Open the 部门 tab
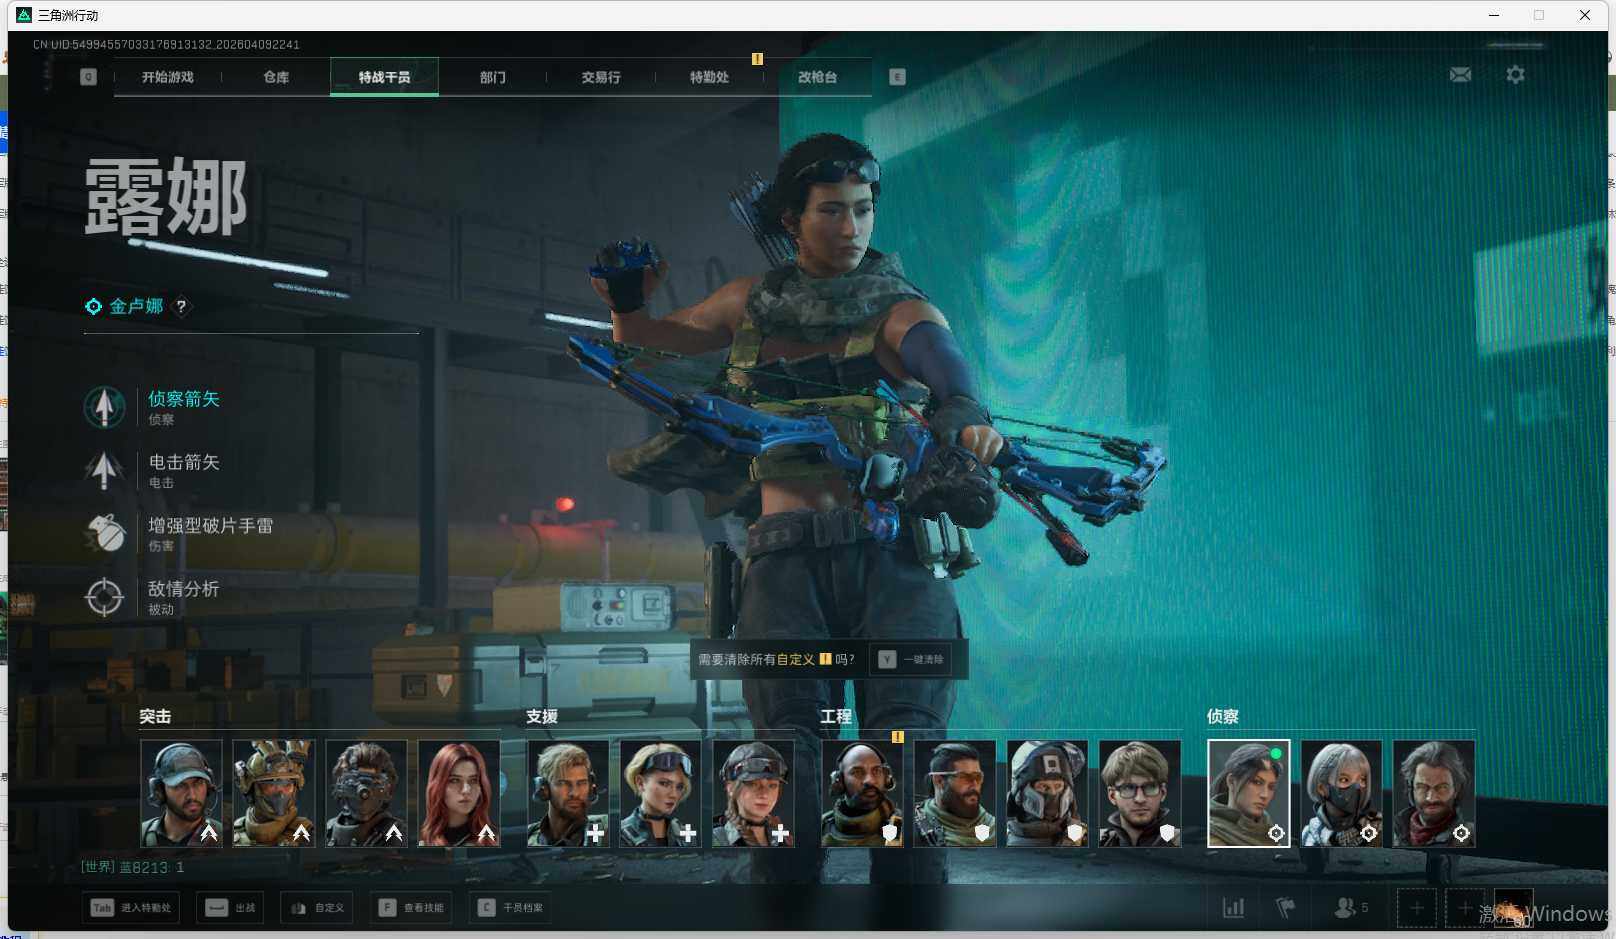Image resolution: width=1616 pixels, height=939 pixels. click(492, 77)
